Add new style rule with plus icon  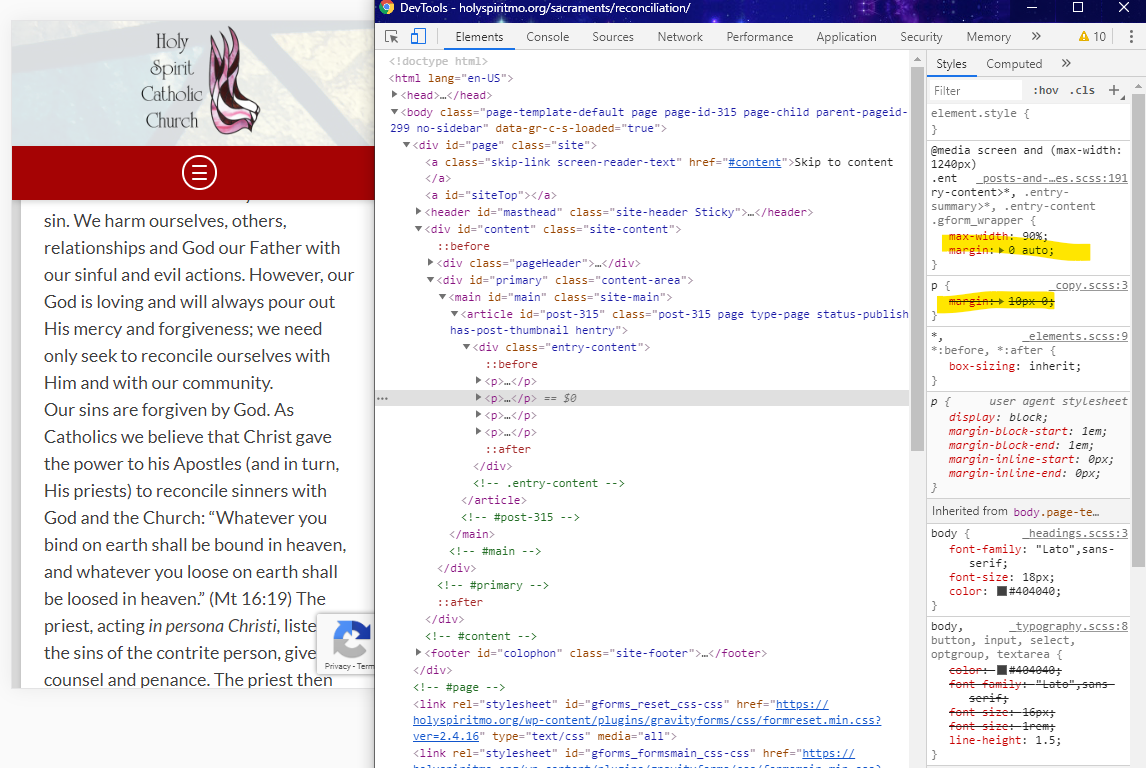point(1114,90)
